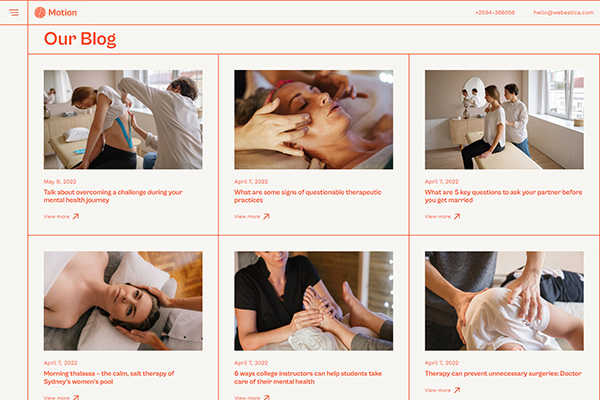Open the hamburger menu icon
The height and width of the screenshot is (400, 600).
pos(14,13)
